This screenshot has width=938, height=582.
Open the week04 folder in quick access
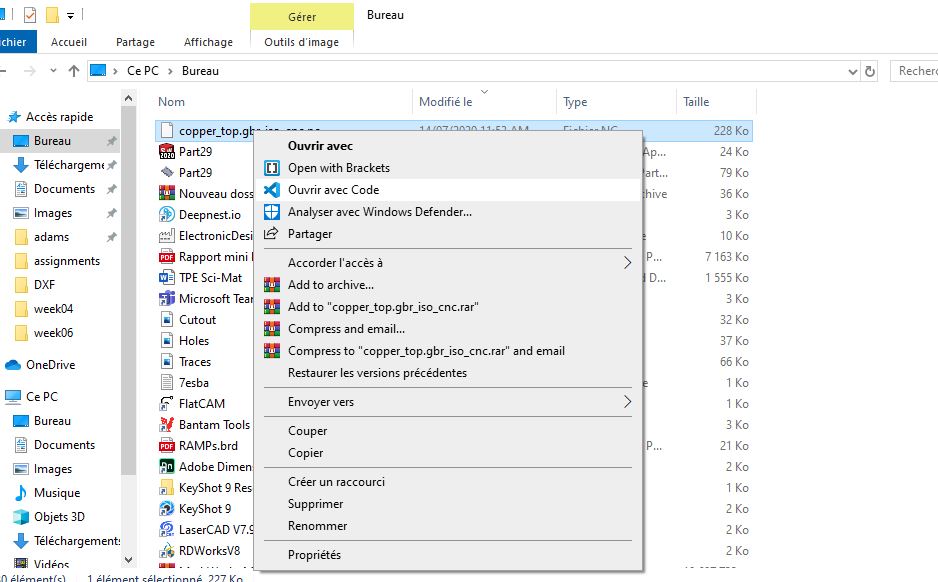coord(53,309)
